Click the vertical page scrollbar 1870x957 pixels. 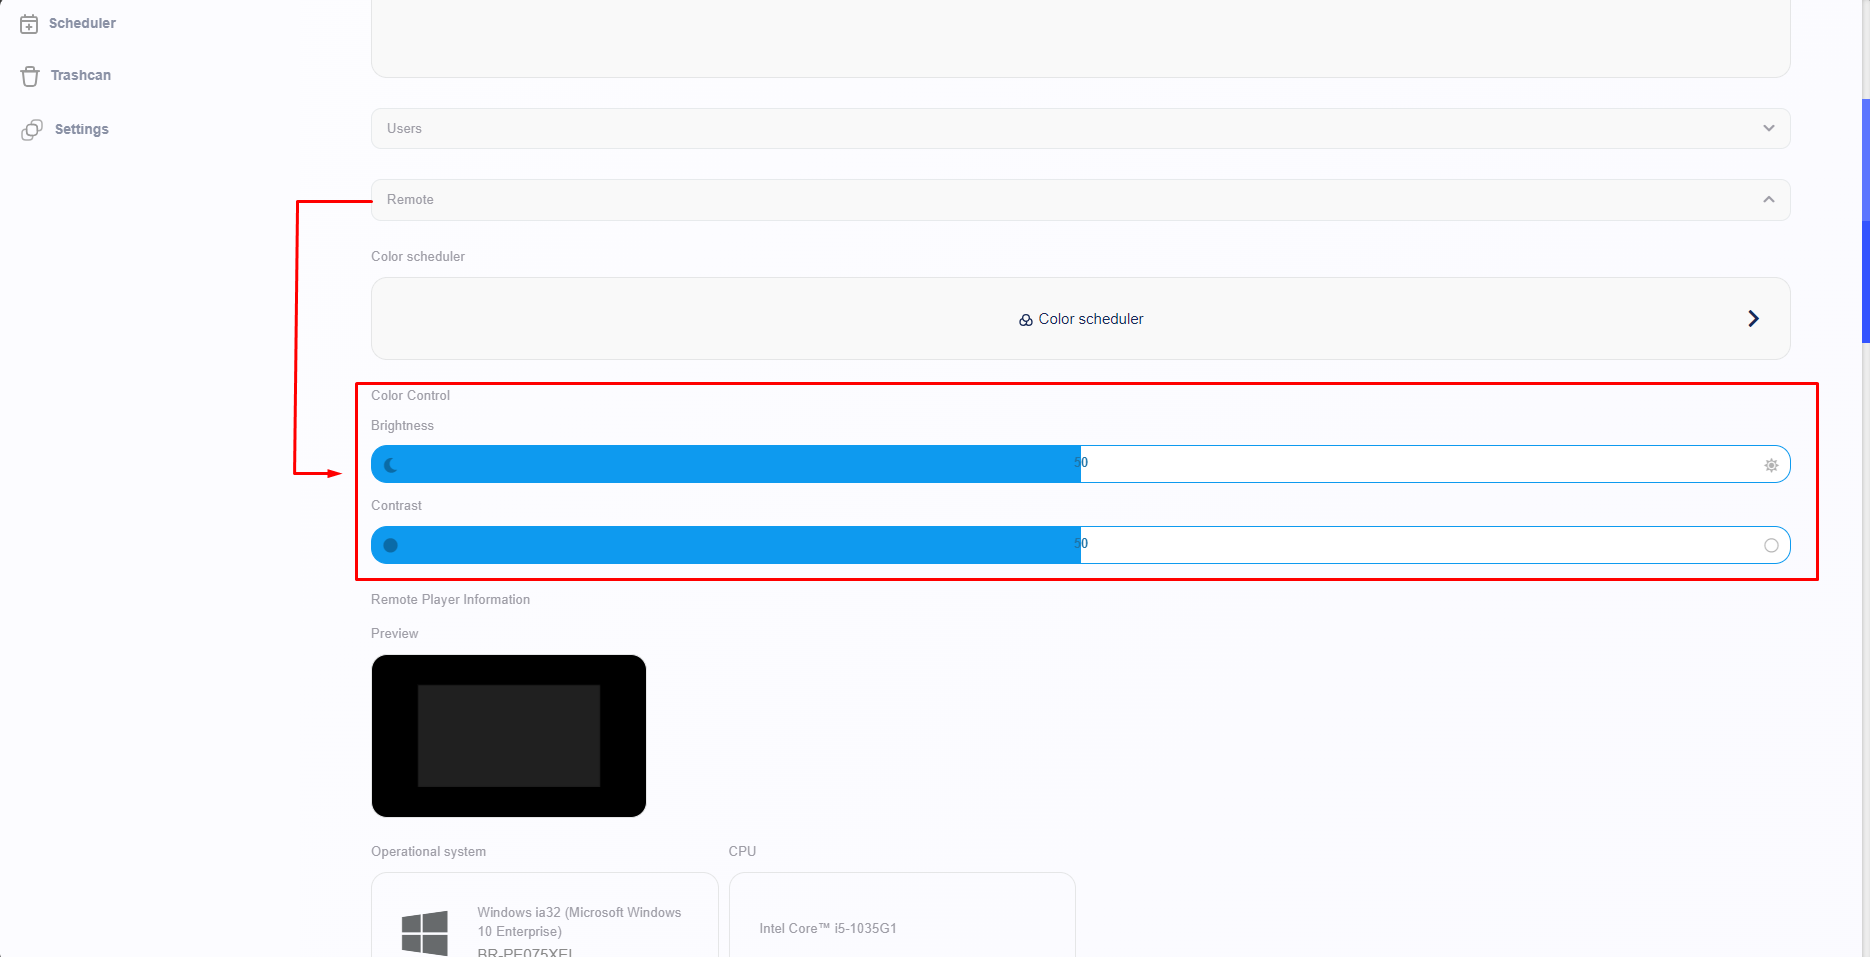(1865, 220)
